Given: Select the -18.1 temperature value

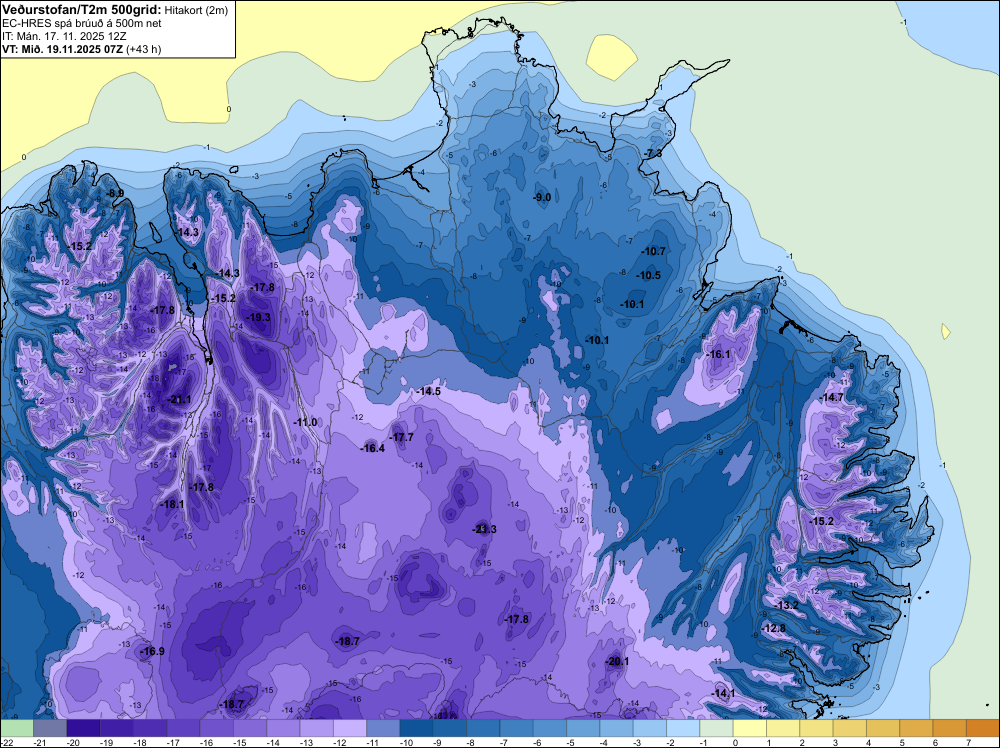Looking at the screenshot, I should (x=172, y=504).
